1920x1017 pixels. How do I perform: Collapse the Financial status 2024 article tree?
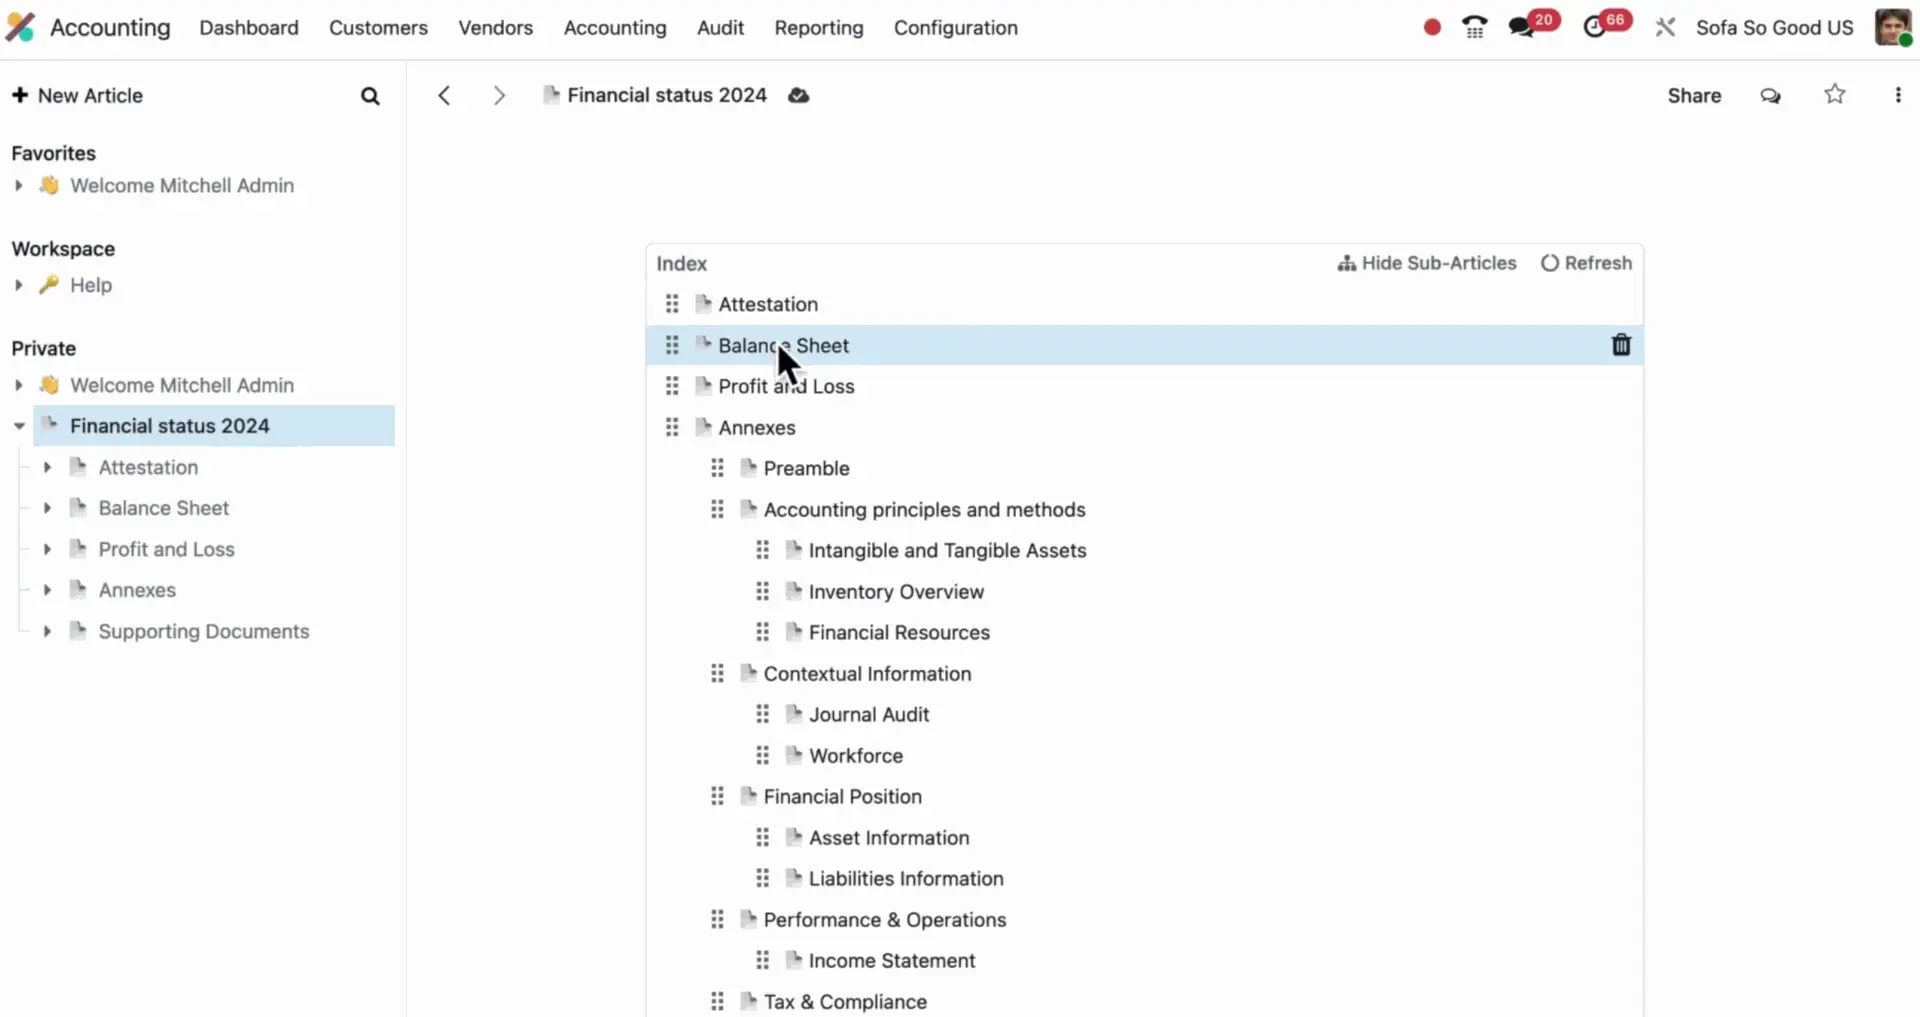click(x=18, y=425)
